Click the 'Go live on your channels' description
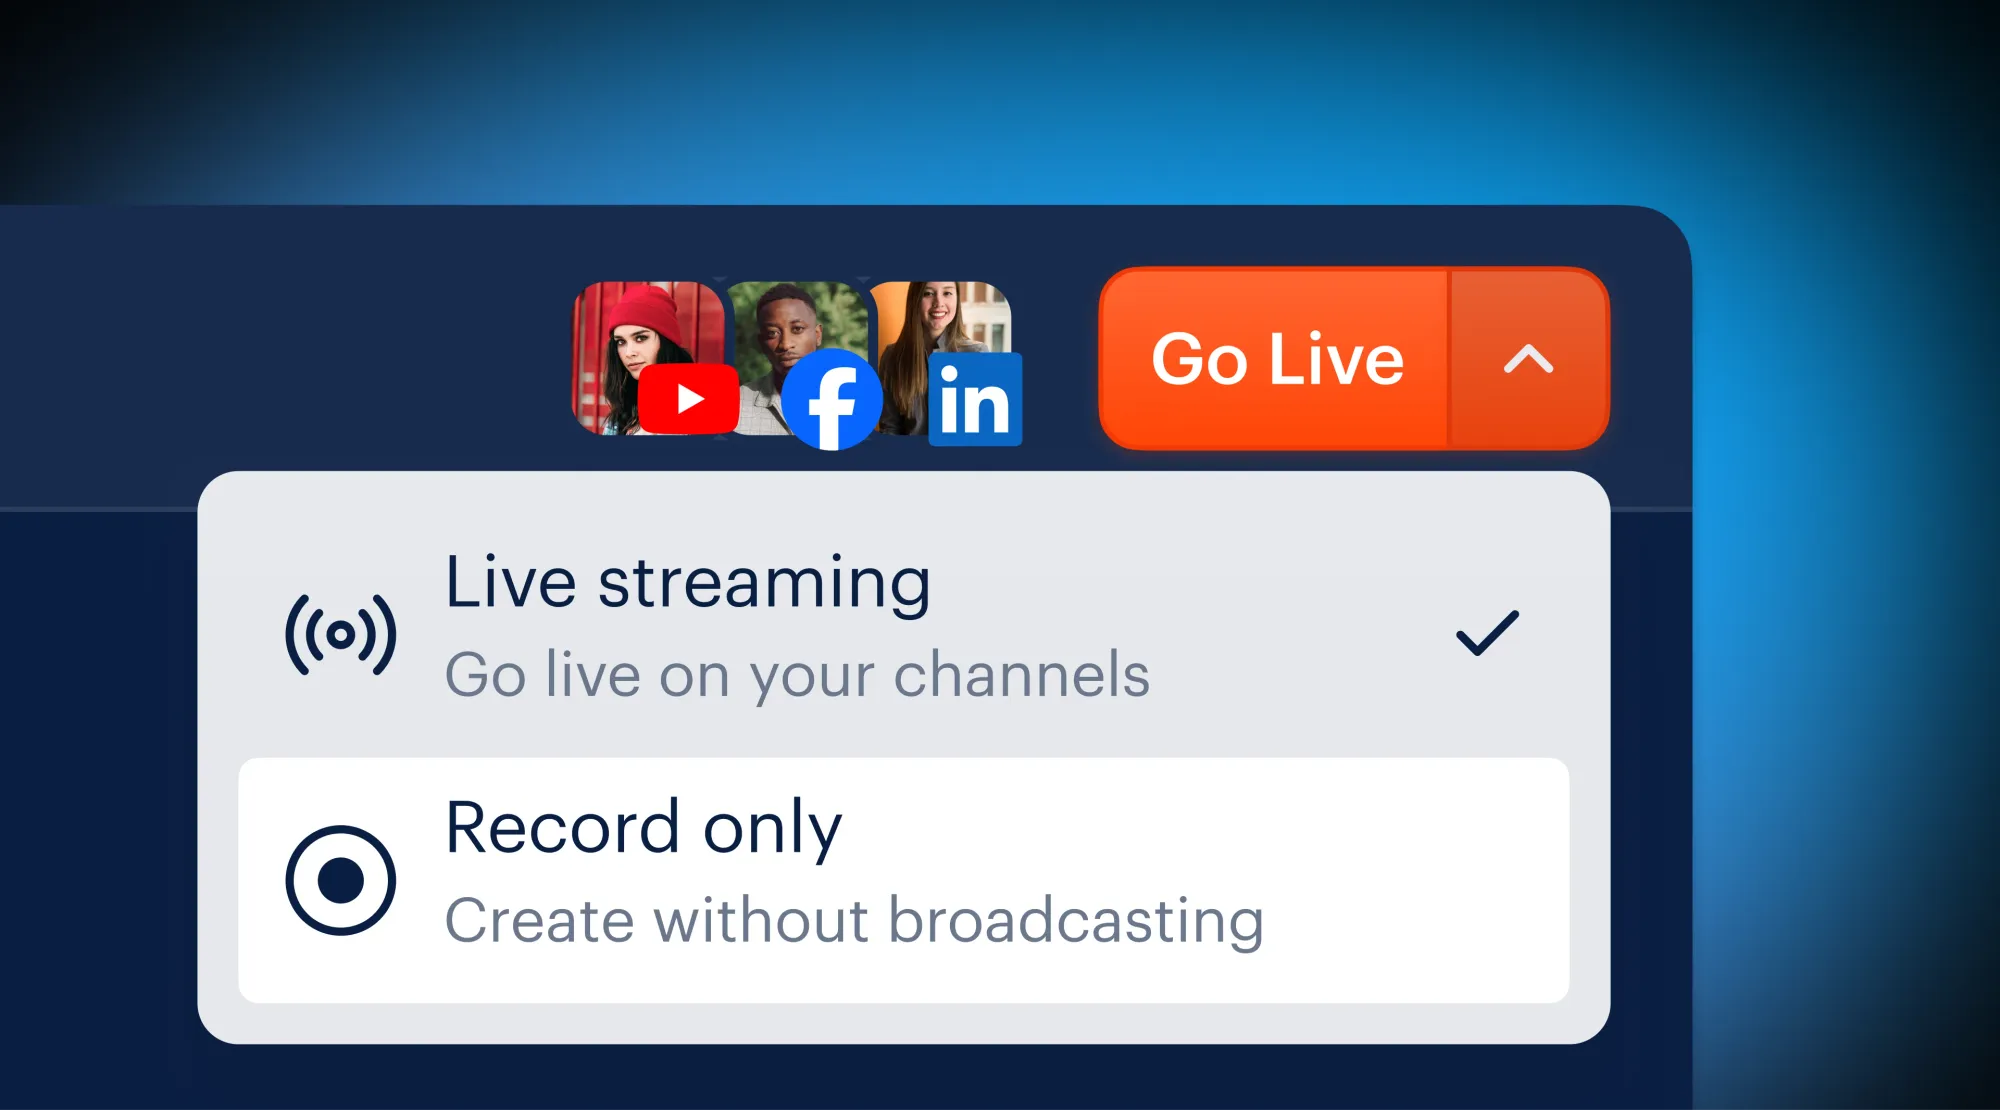 (797, 675)
